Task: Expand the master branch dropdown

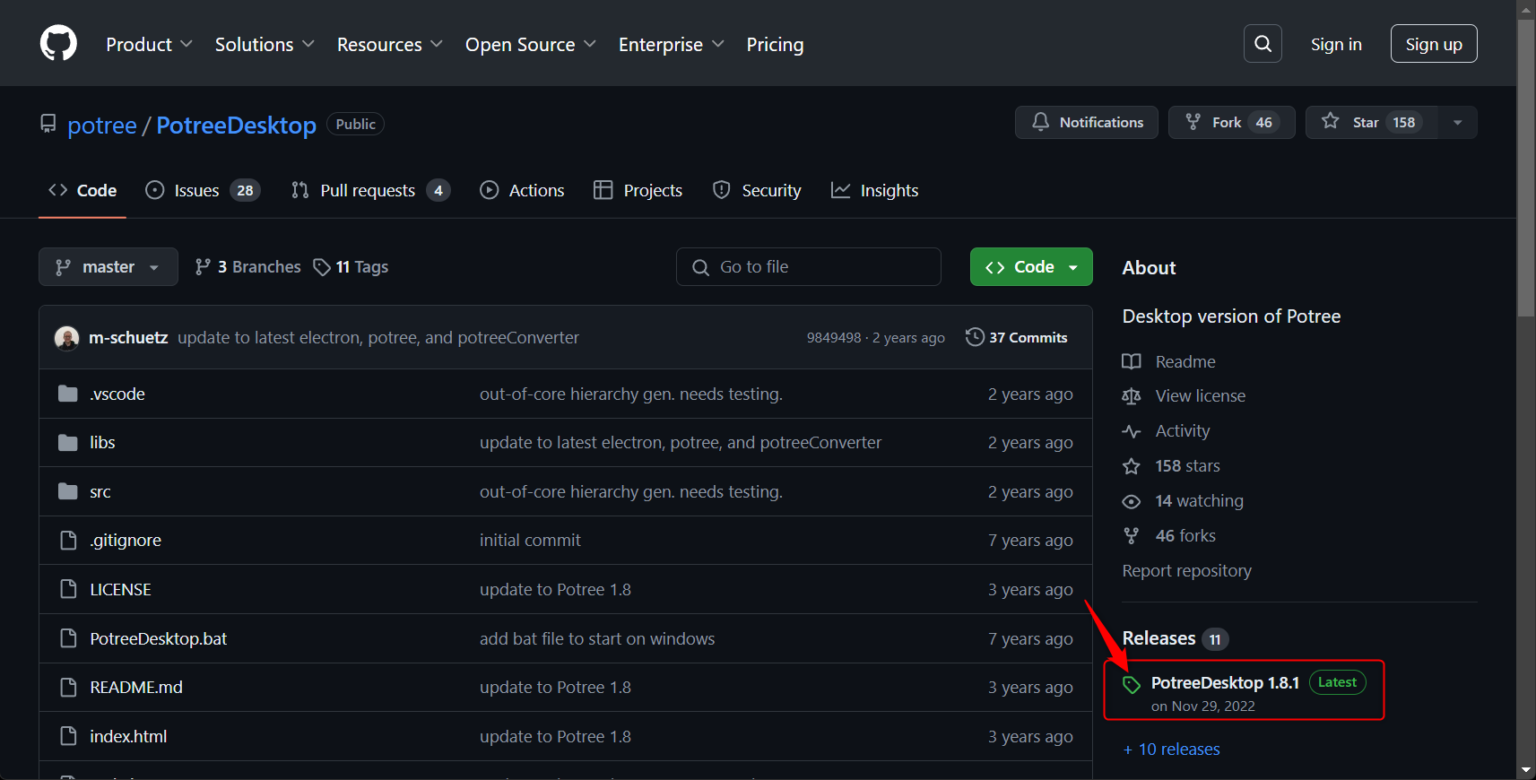Action: coord(108,267)
